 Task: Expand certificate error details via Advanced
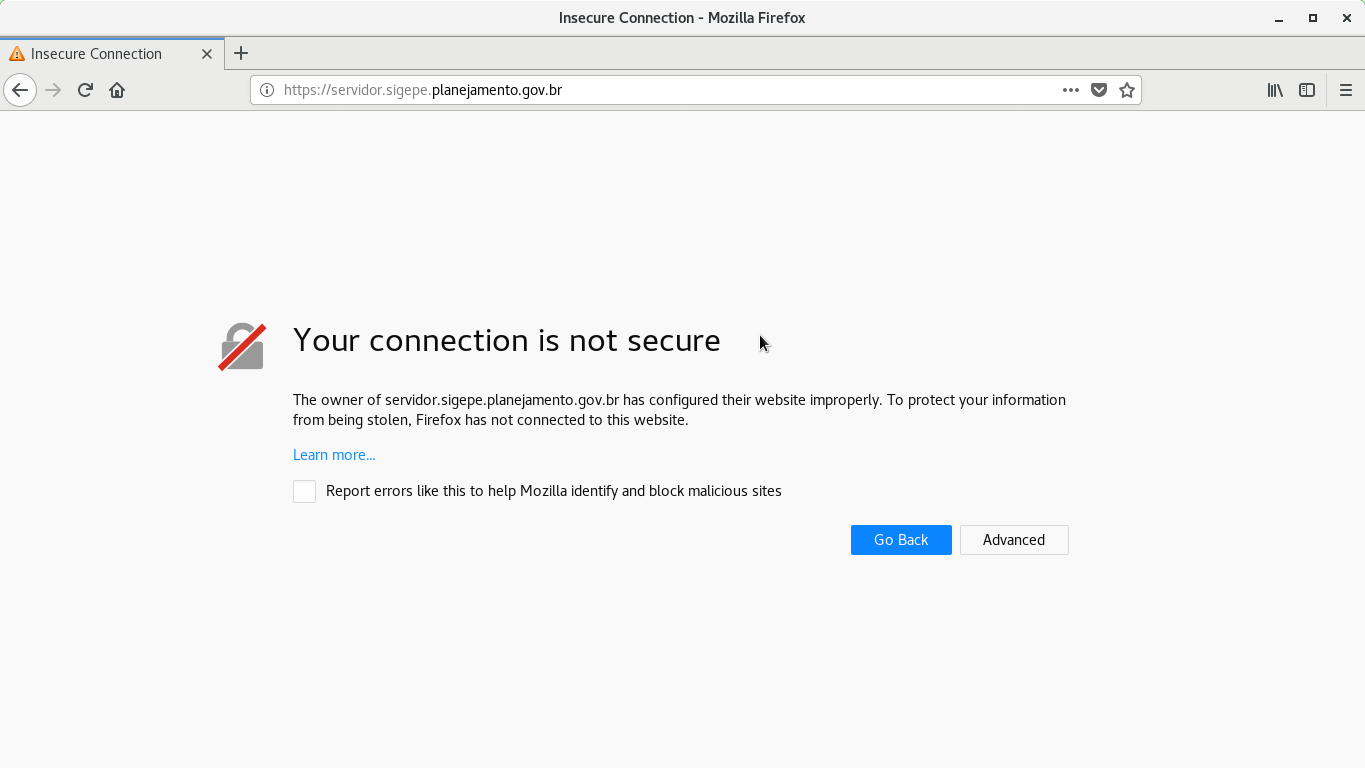point(1013,539)
